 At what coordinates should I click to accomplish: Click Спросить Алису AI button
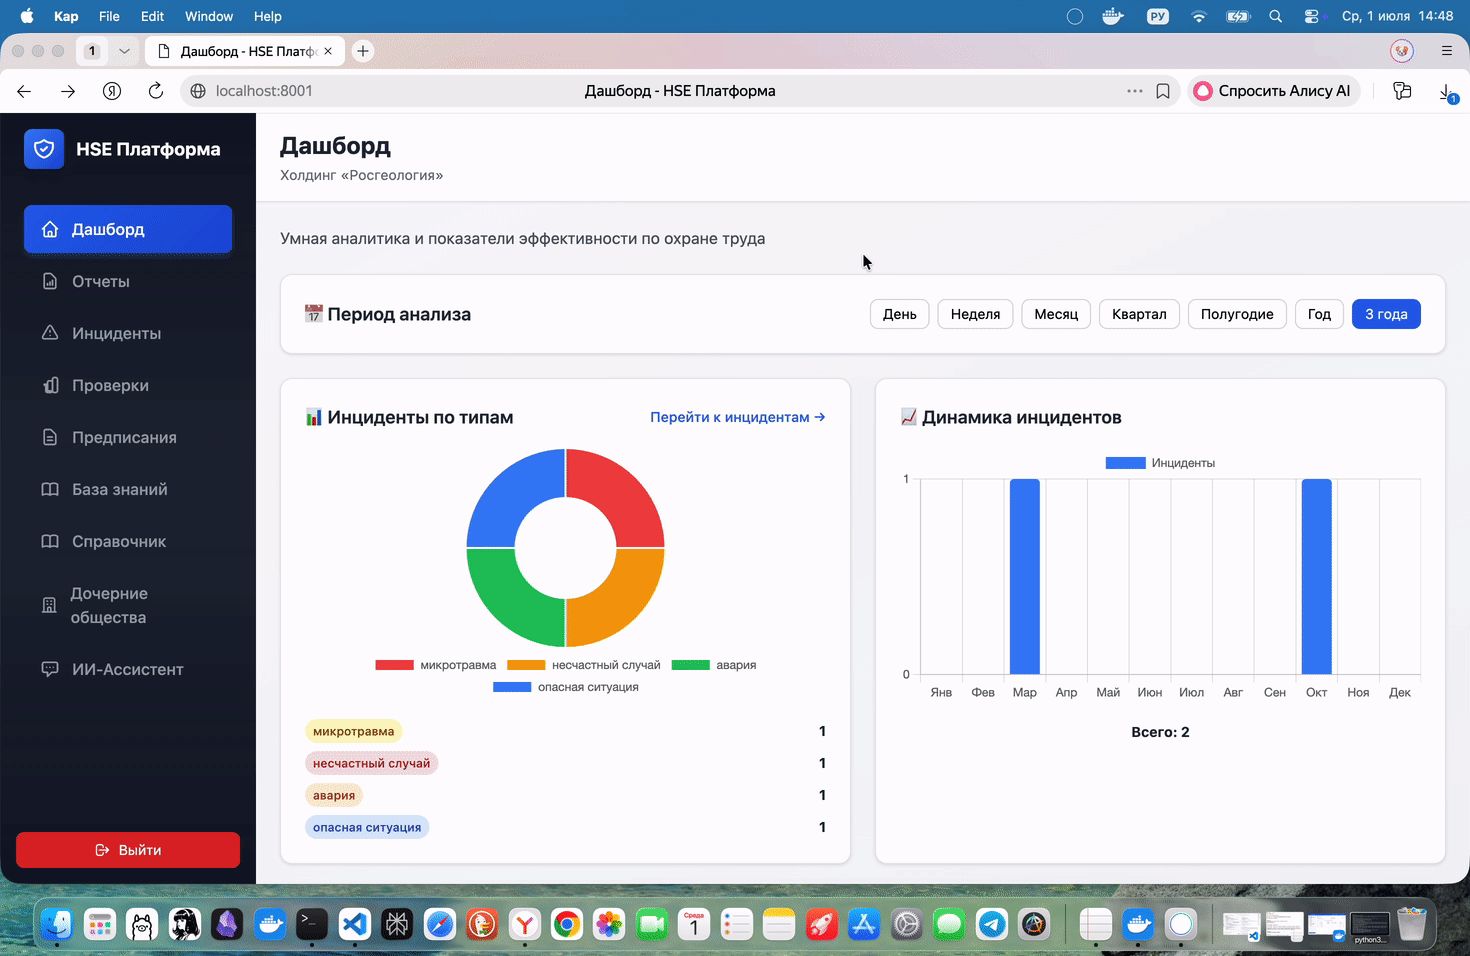click(1273, 91)
